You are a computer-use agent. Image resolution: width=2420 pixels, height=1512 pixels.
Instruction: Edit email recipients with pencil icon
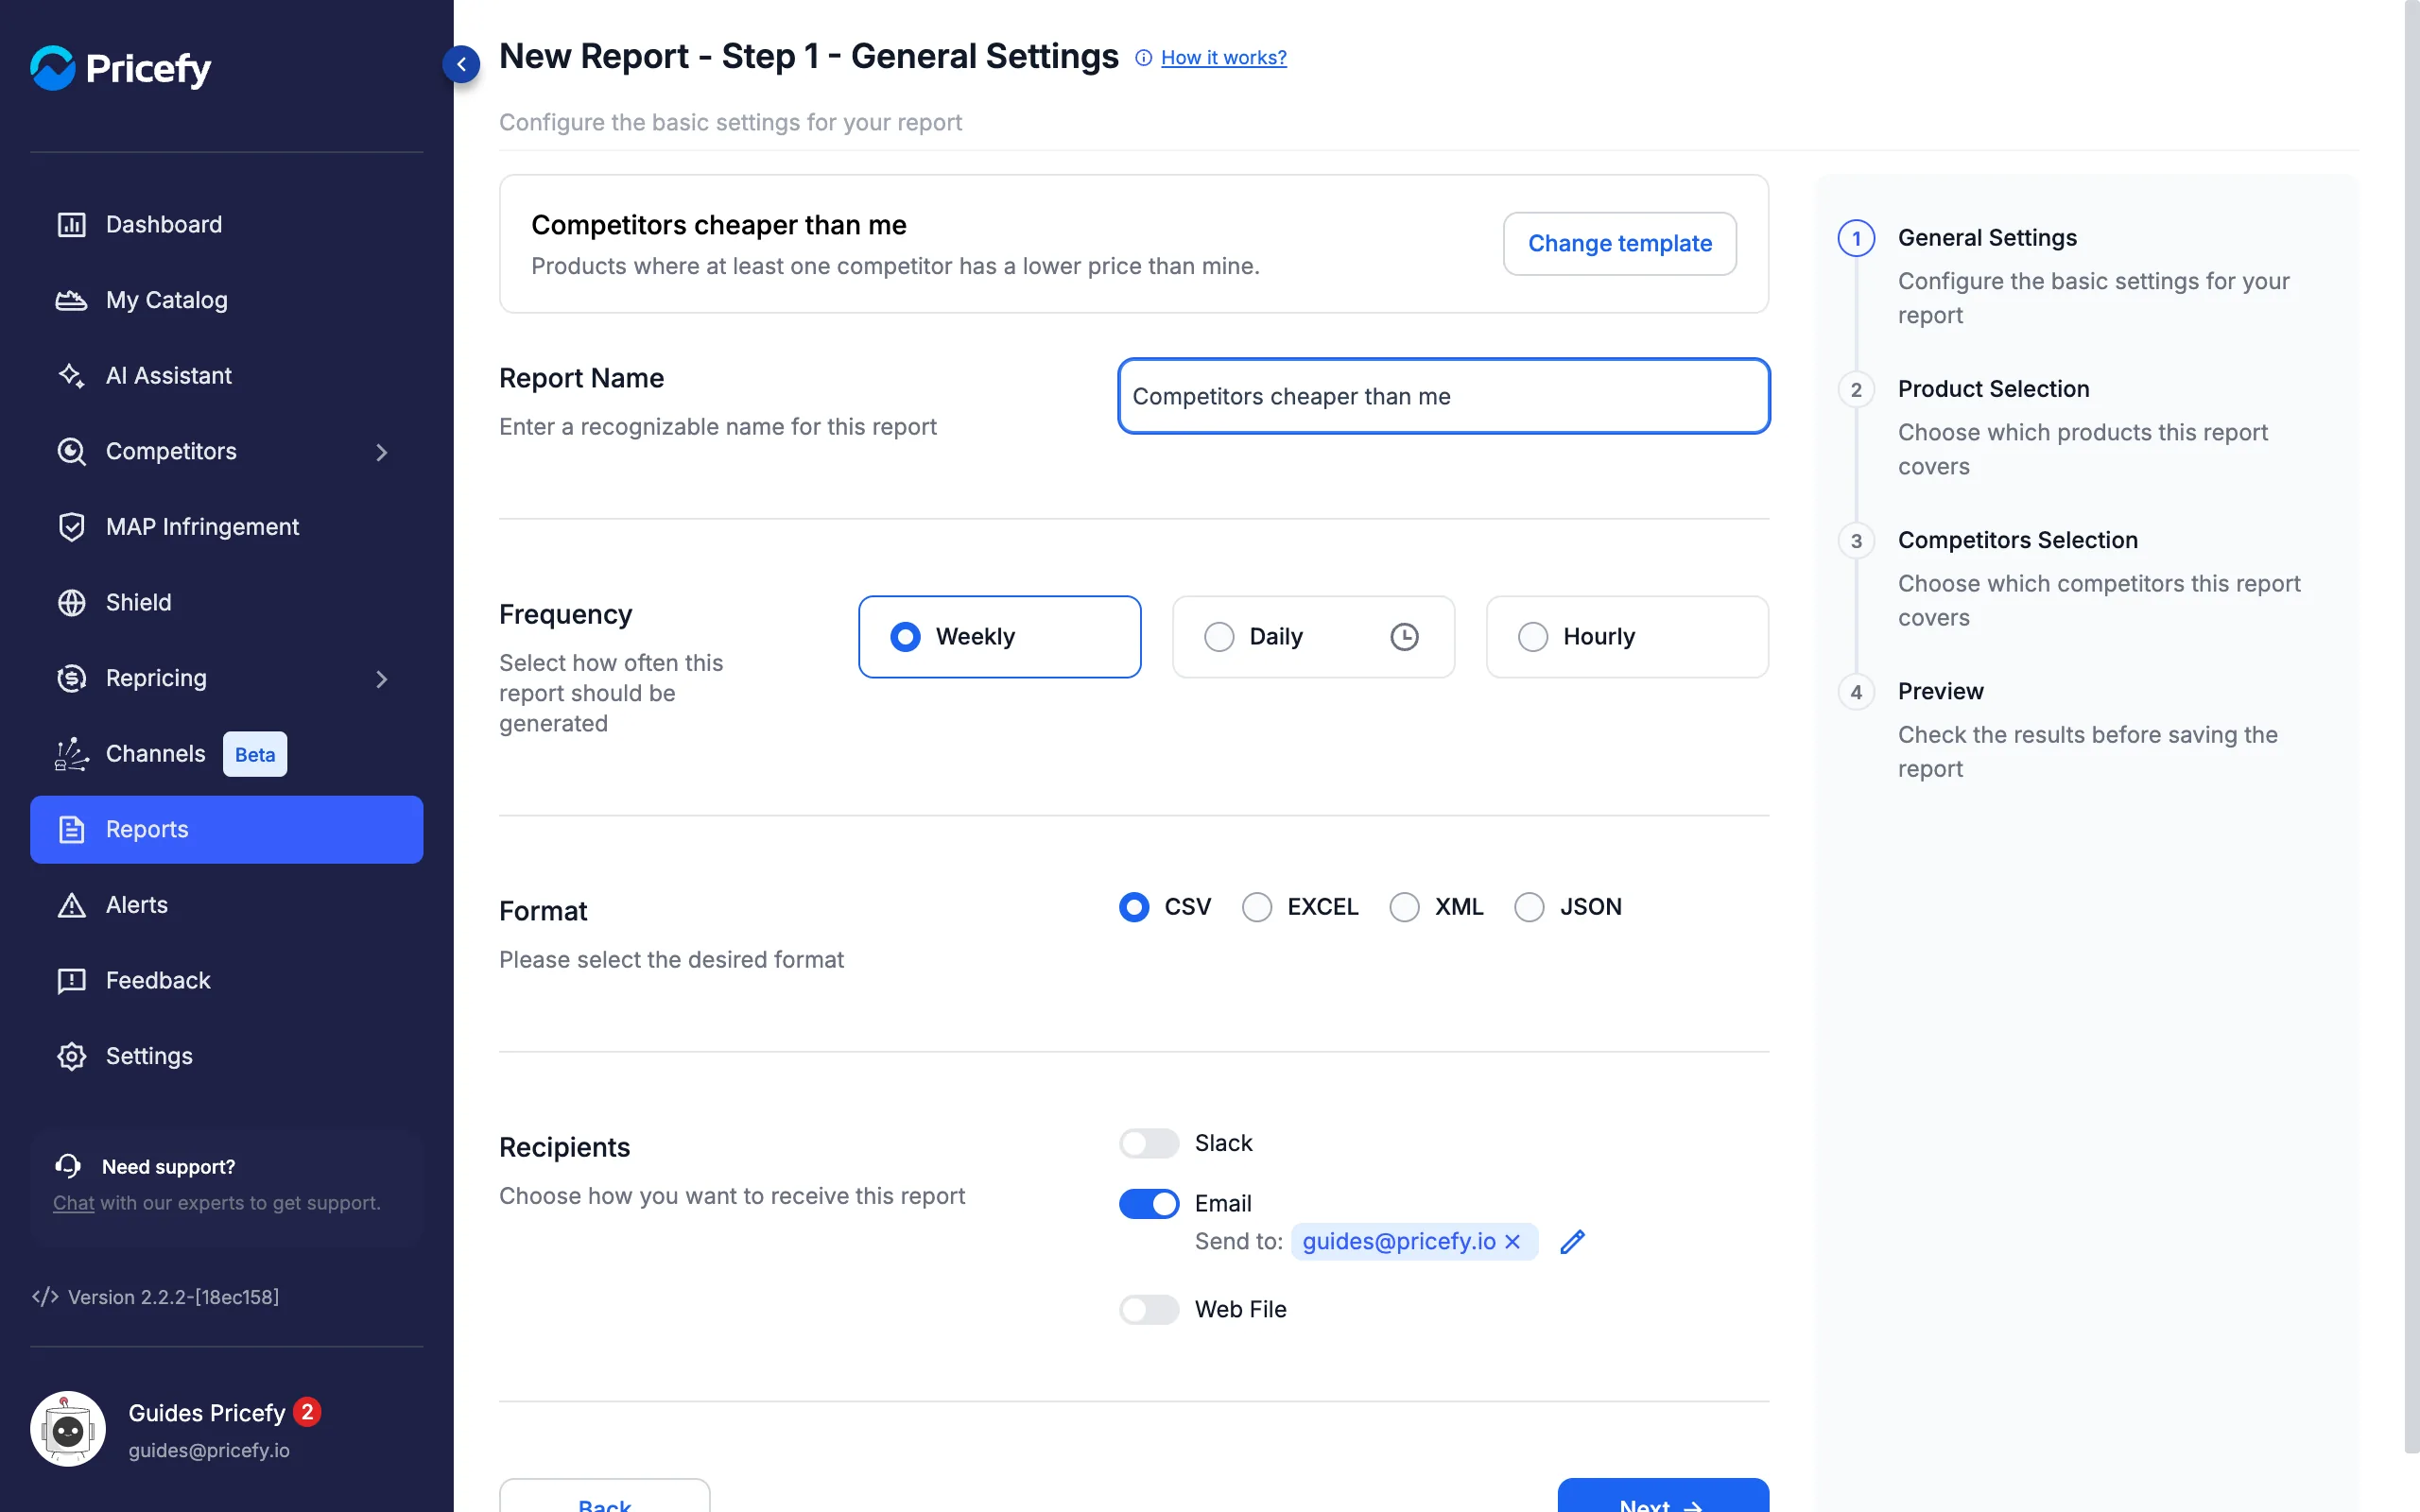tap(1572, 1242)
